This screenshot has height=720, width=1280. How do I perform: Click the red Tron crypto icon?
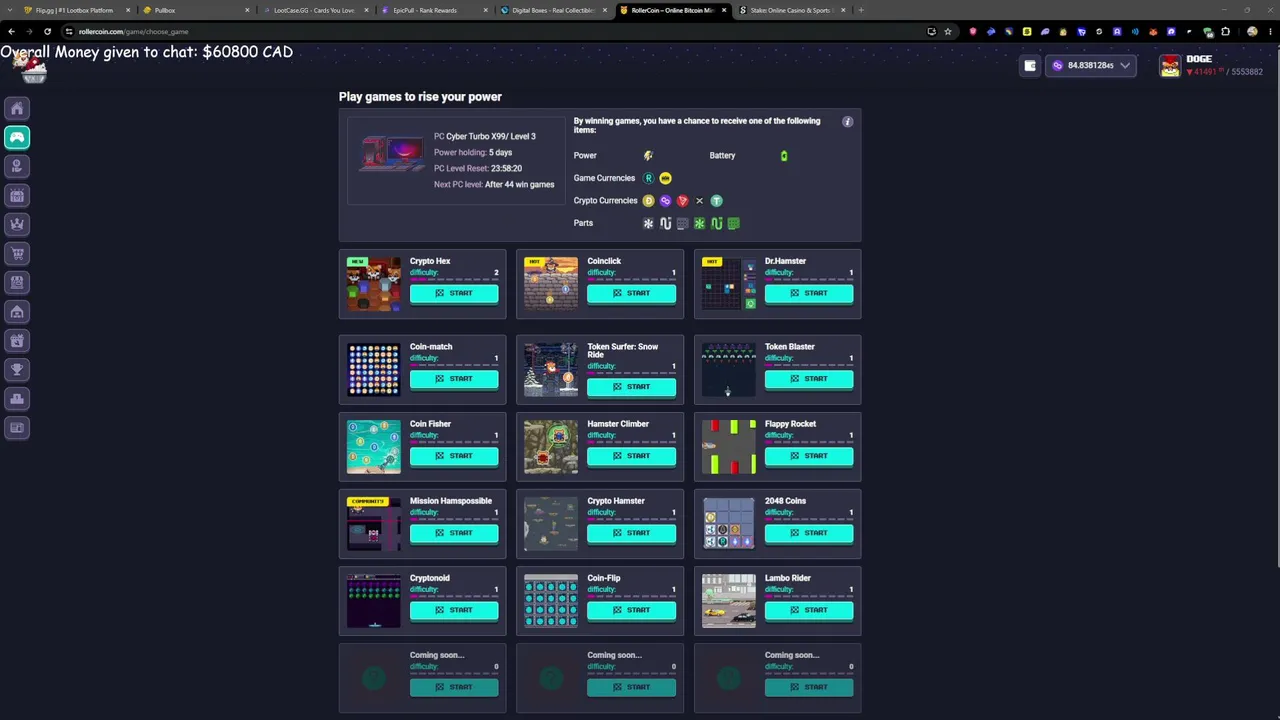coord(682,201)
